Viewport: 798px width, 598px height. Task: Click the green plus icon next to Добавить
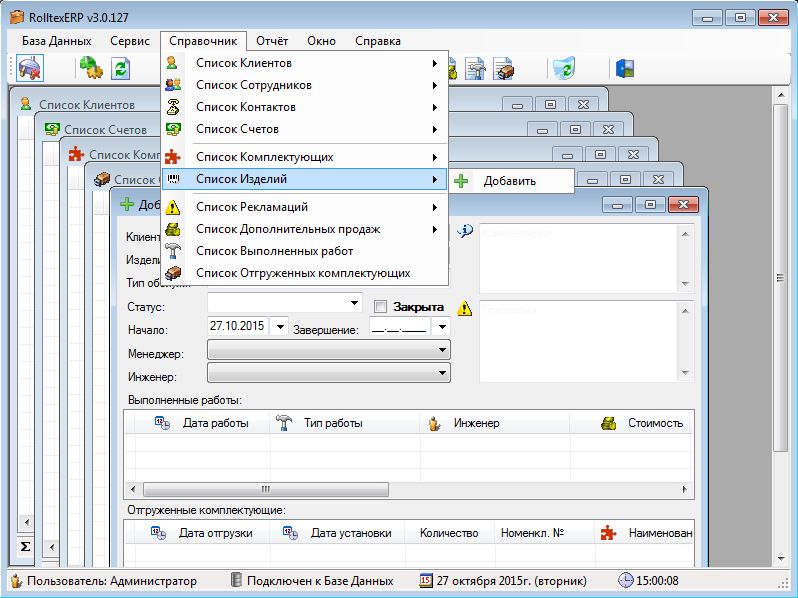pos(461,181)
